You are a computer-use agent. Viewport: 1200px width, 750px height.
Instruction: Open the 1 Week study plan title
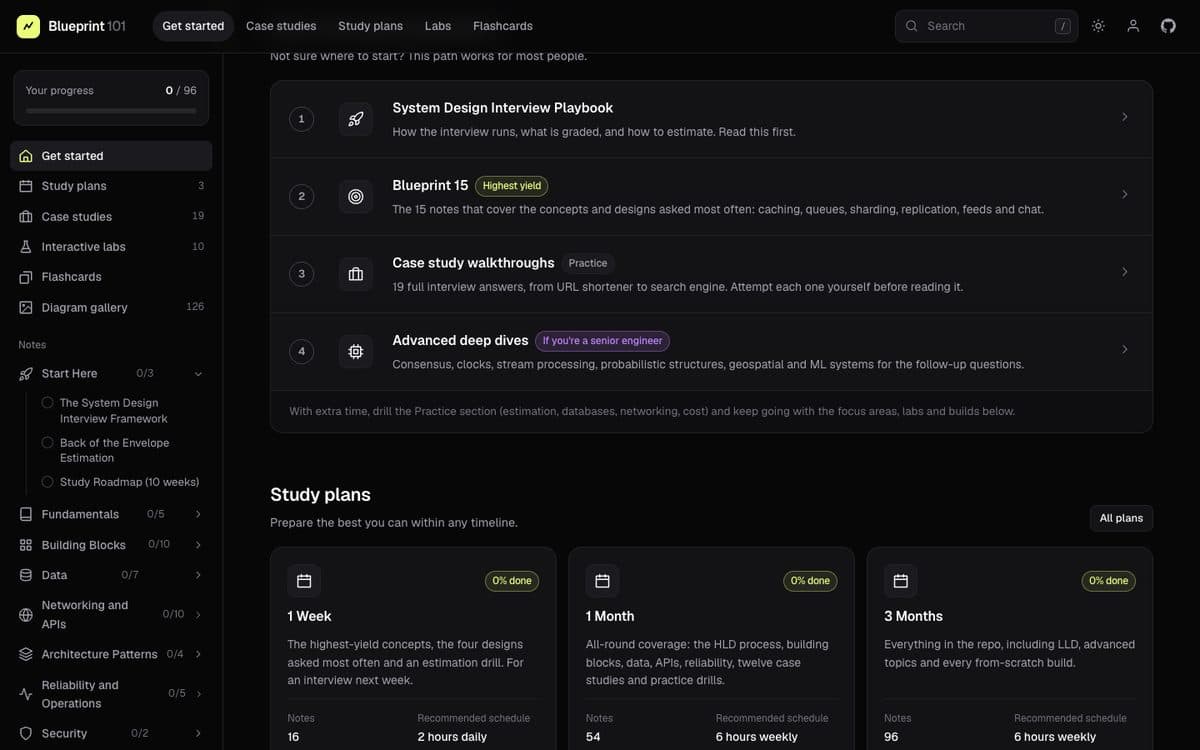click(x=309, y=616)
